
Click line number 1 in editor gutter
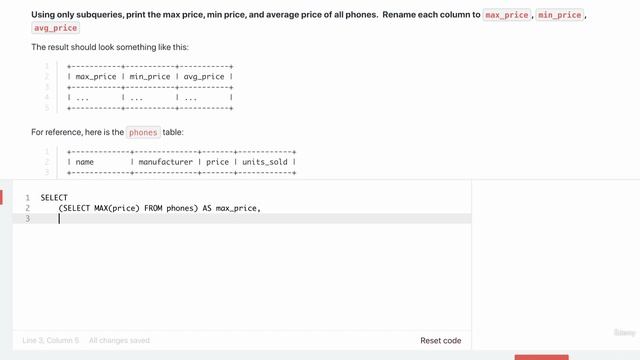pyautogui.click(x=27, y=198)
